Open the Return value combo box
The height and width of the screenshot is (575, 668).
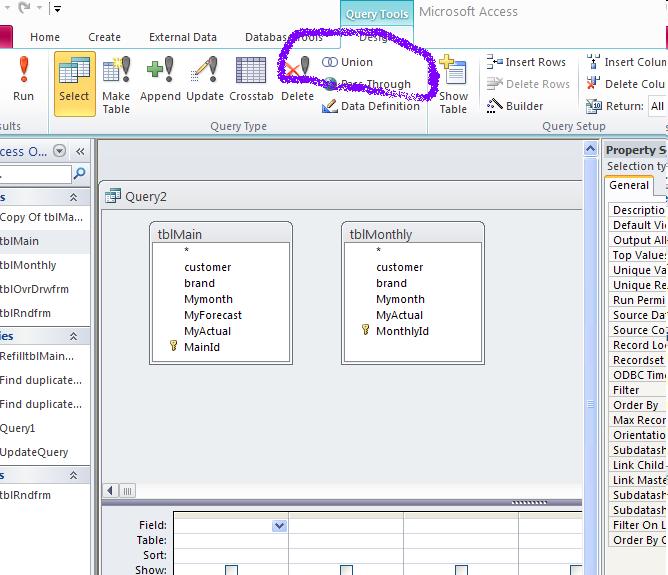coord(657,106)
